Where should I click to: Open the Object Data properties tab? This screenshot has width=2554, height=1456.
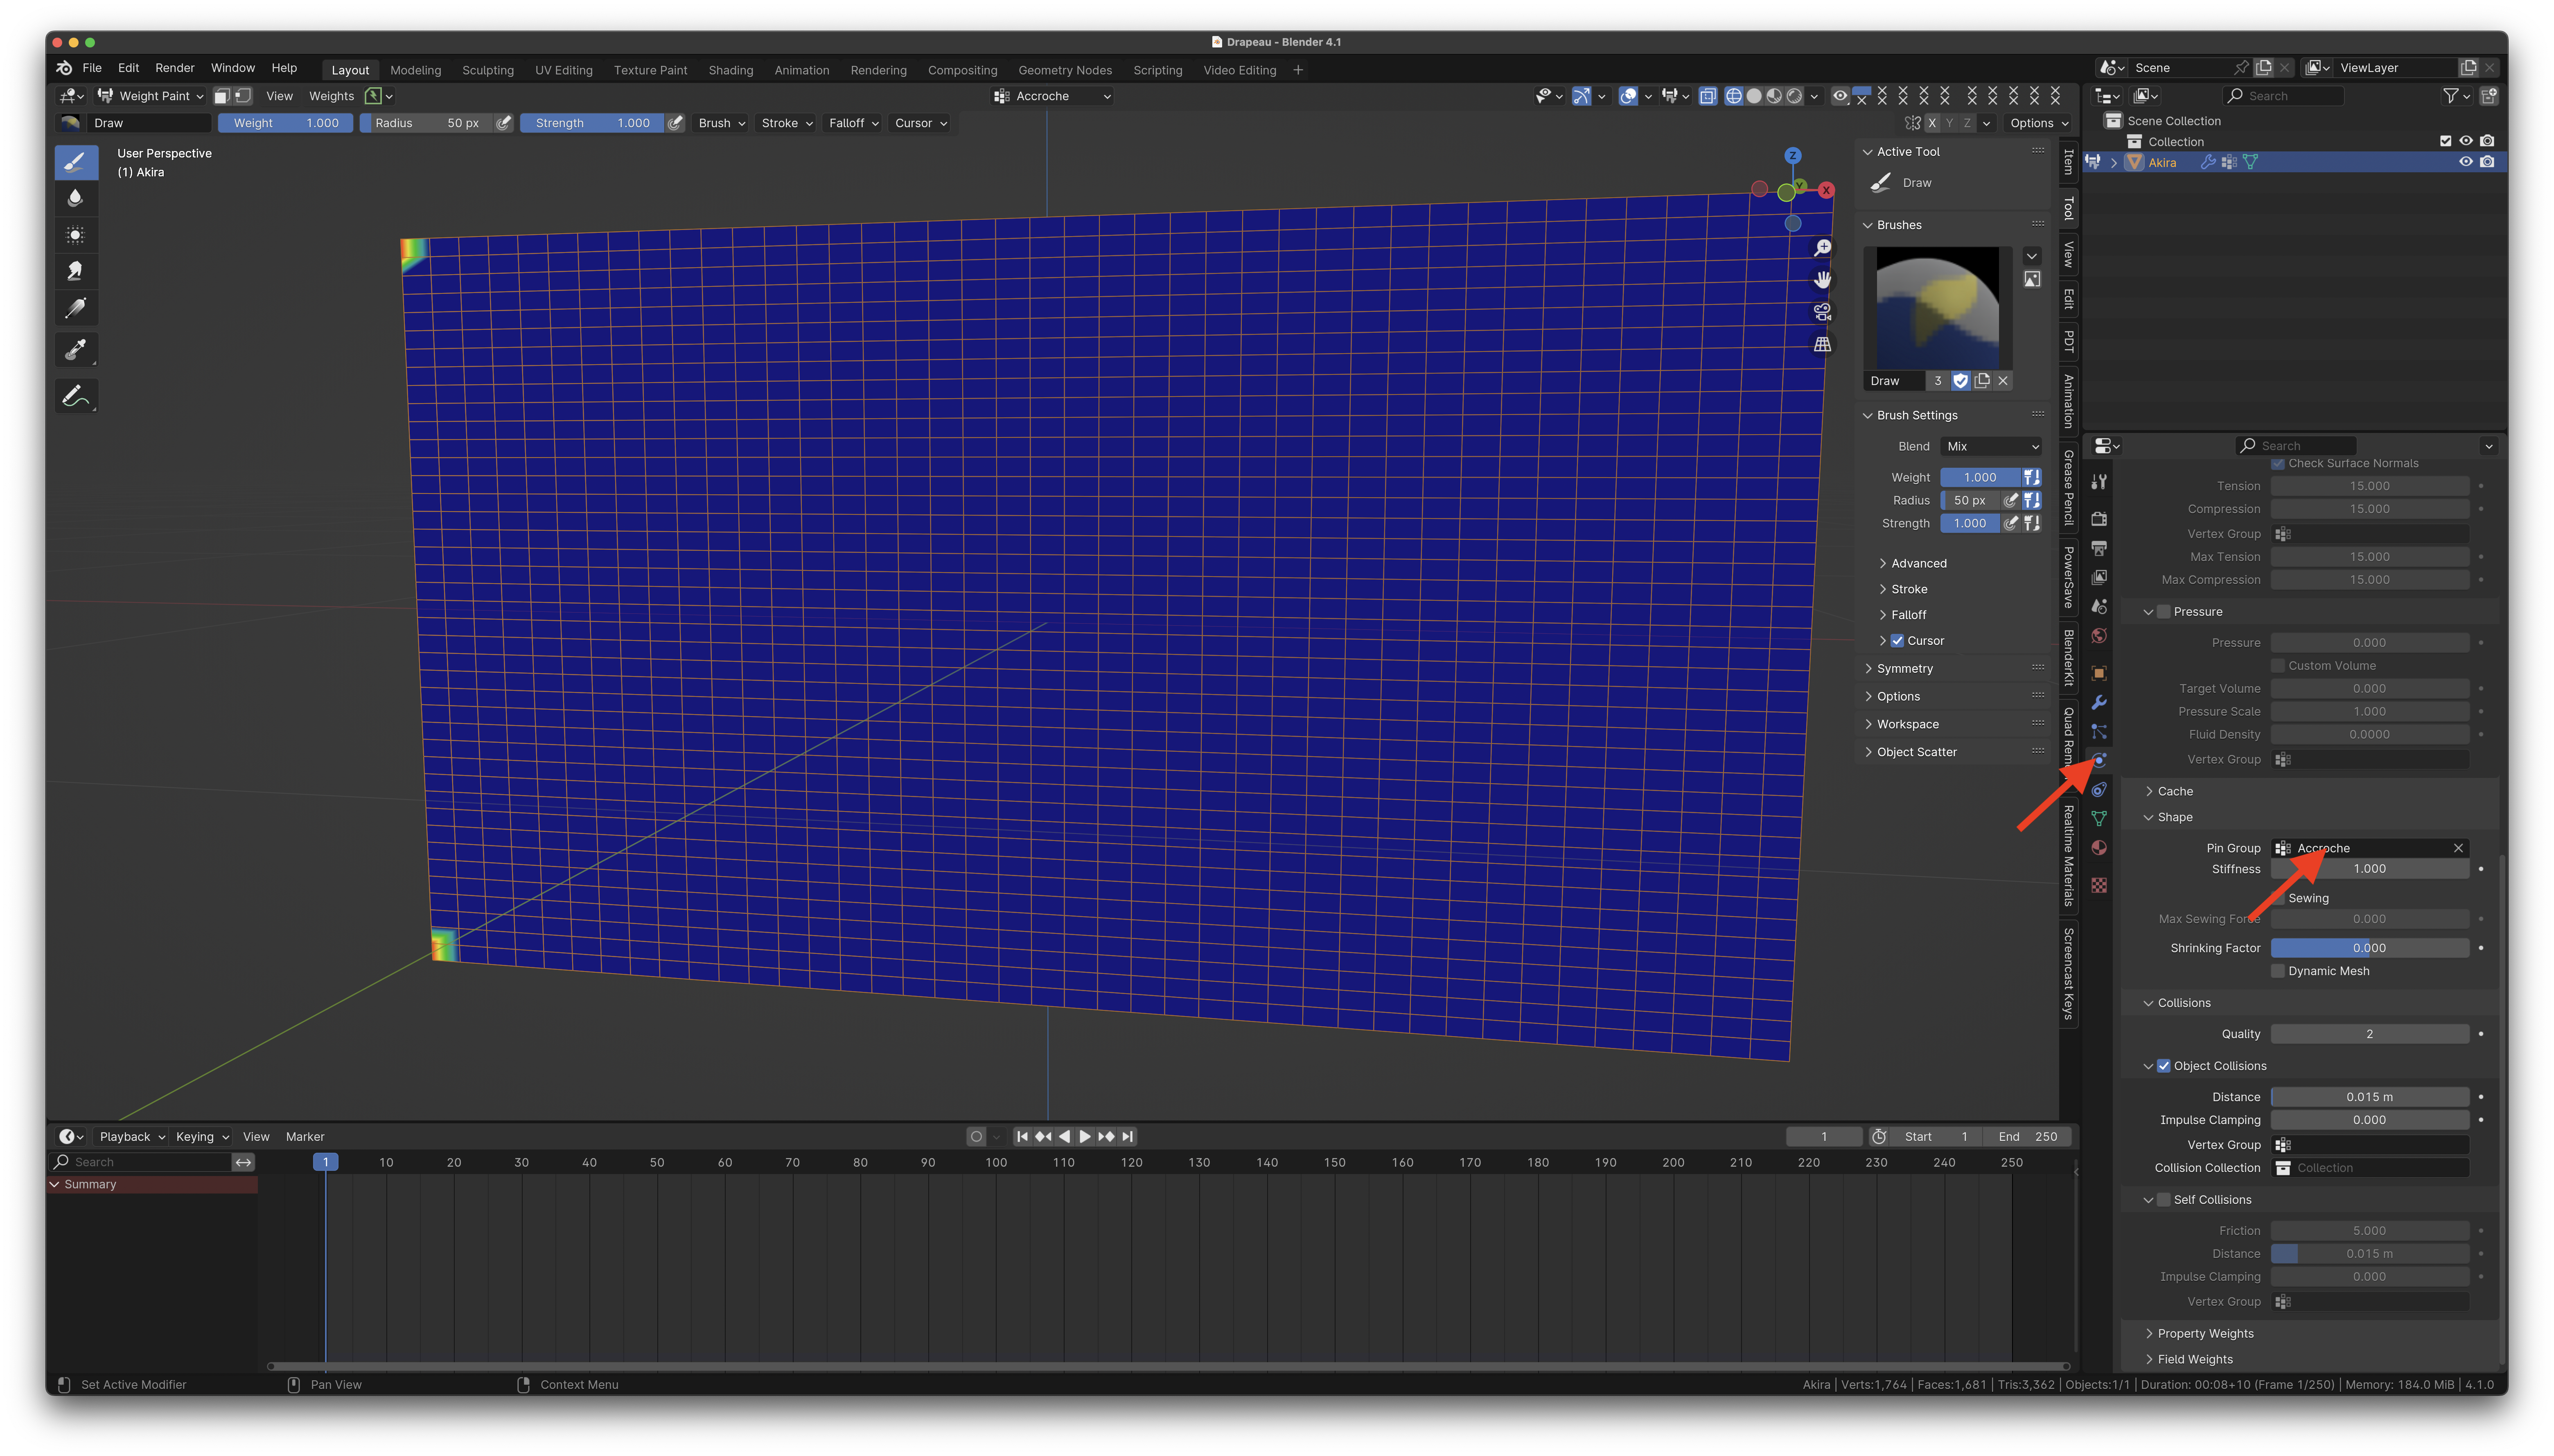coord(2099,819)
